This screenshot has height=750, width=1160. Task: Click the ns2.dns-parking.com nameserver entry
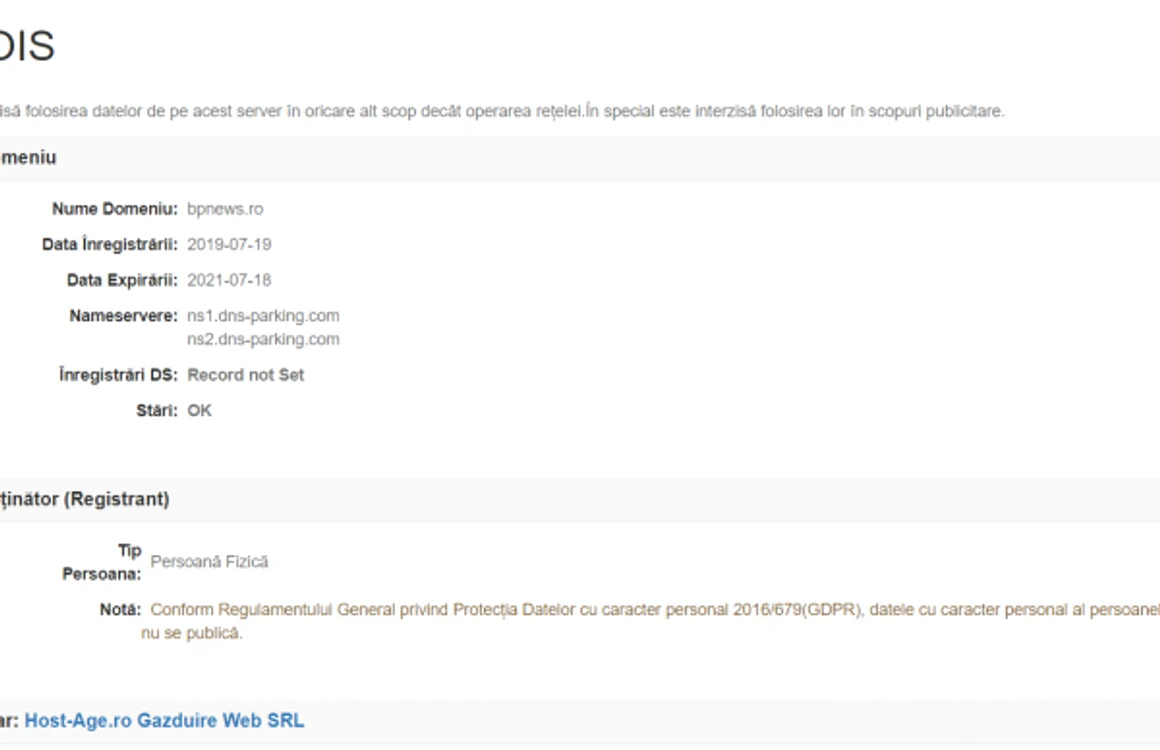click(x=263, y=339)
